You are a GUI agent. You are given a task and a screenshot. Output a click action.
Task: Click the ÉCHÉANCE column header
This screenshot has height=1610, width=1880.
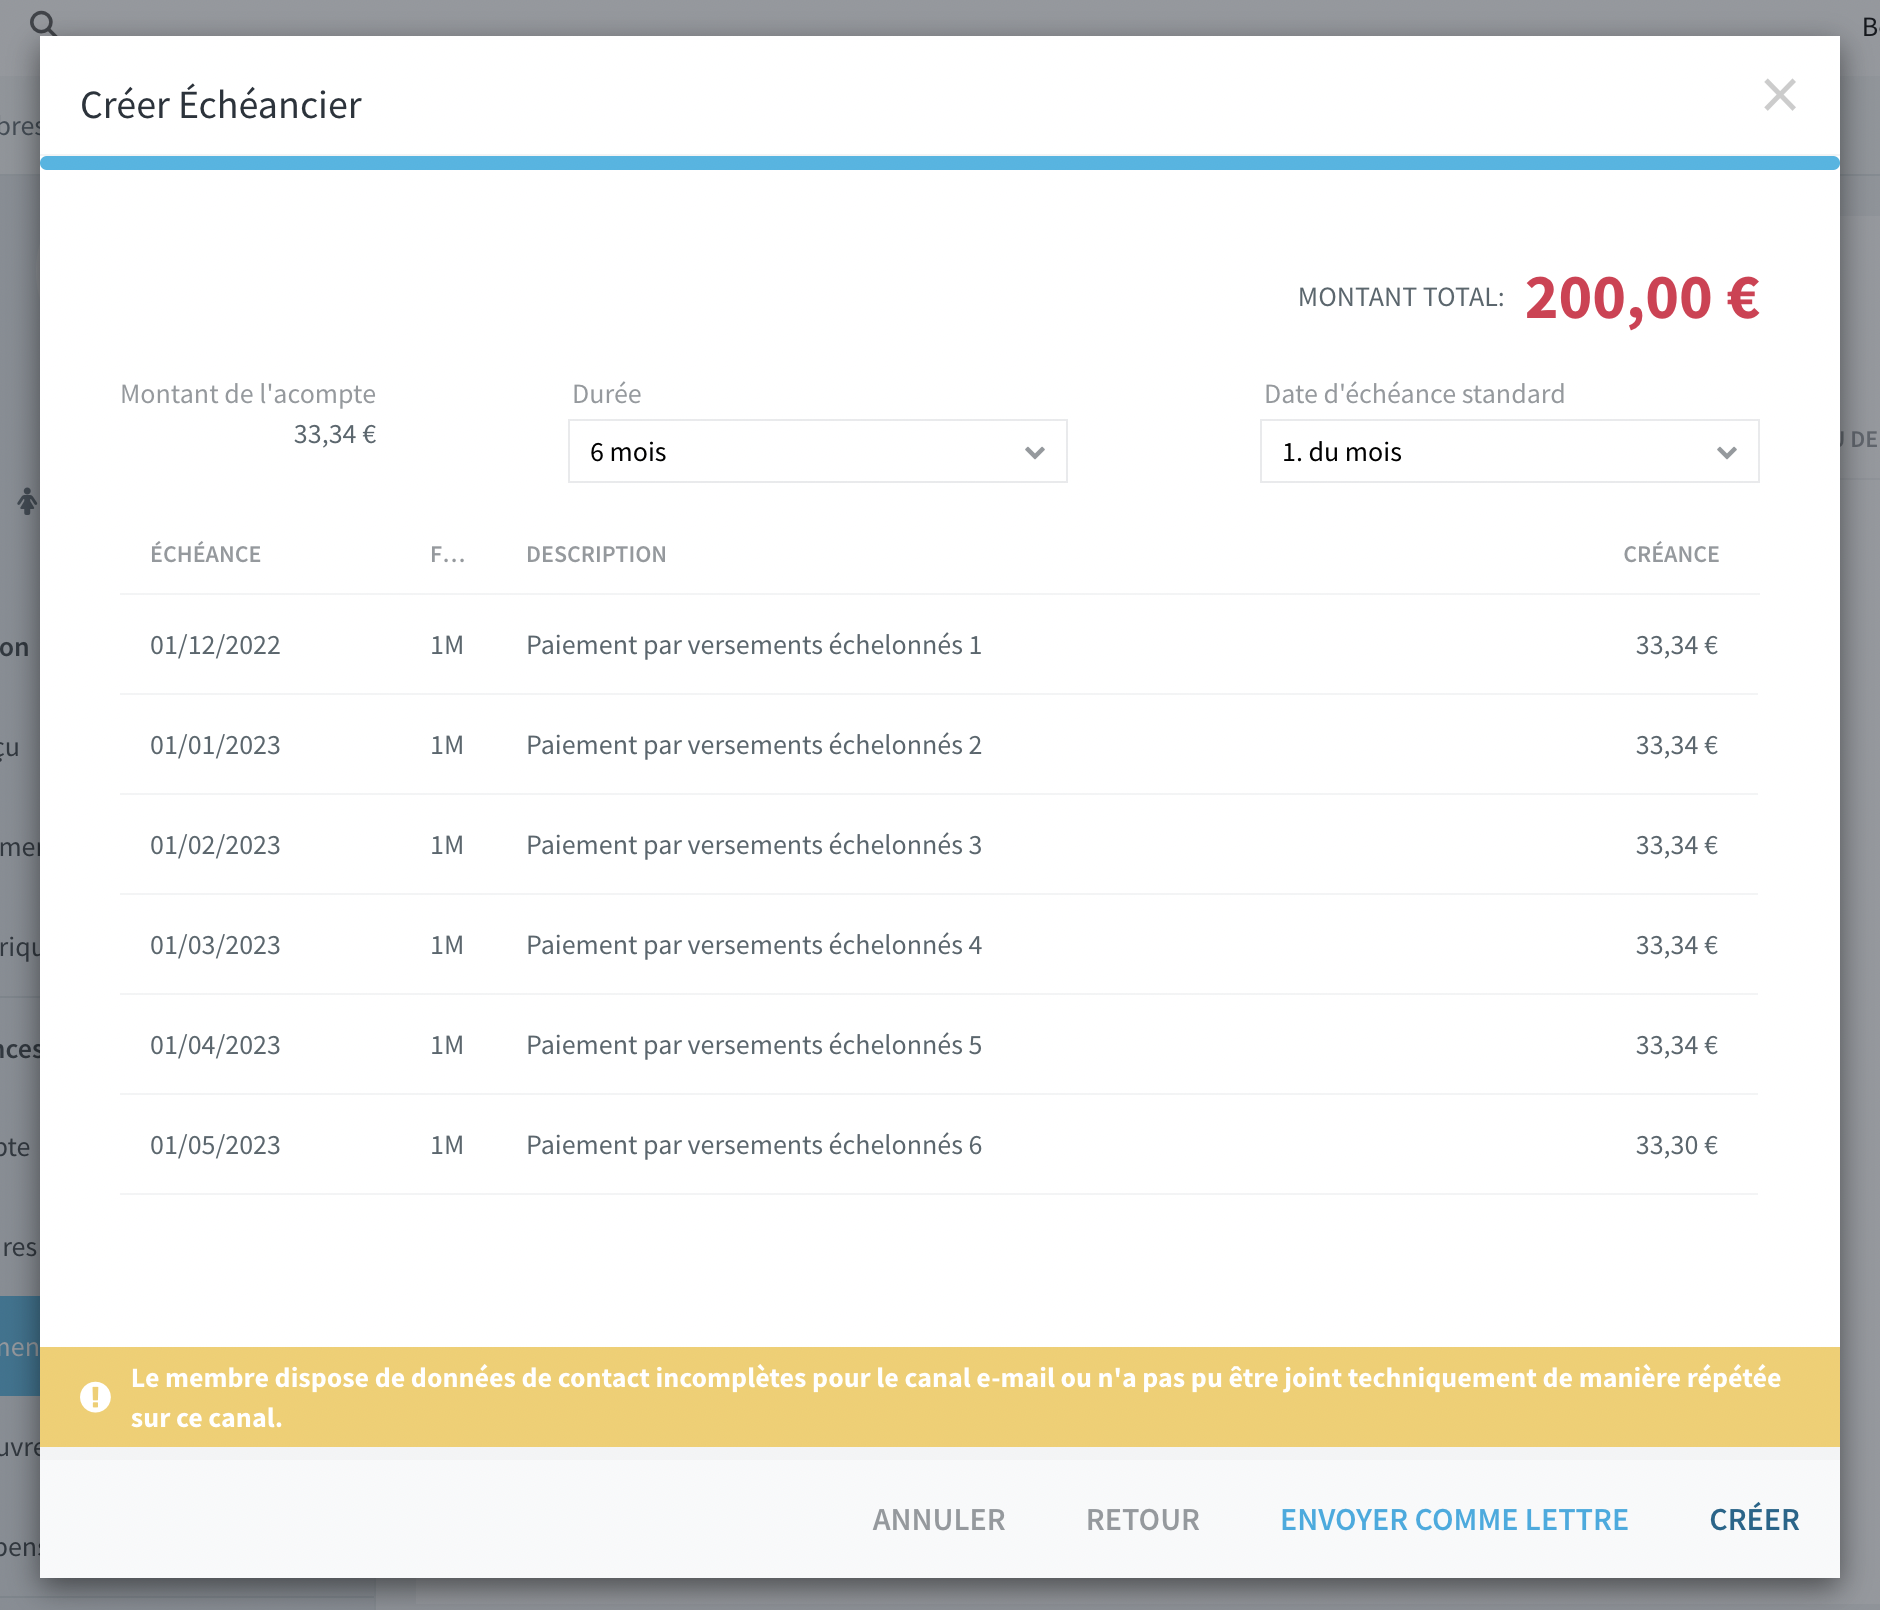206,553
